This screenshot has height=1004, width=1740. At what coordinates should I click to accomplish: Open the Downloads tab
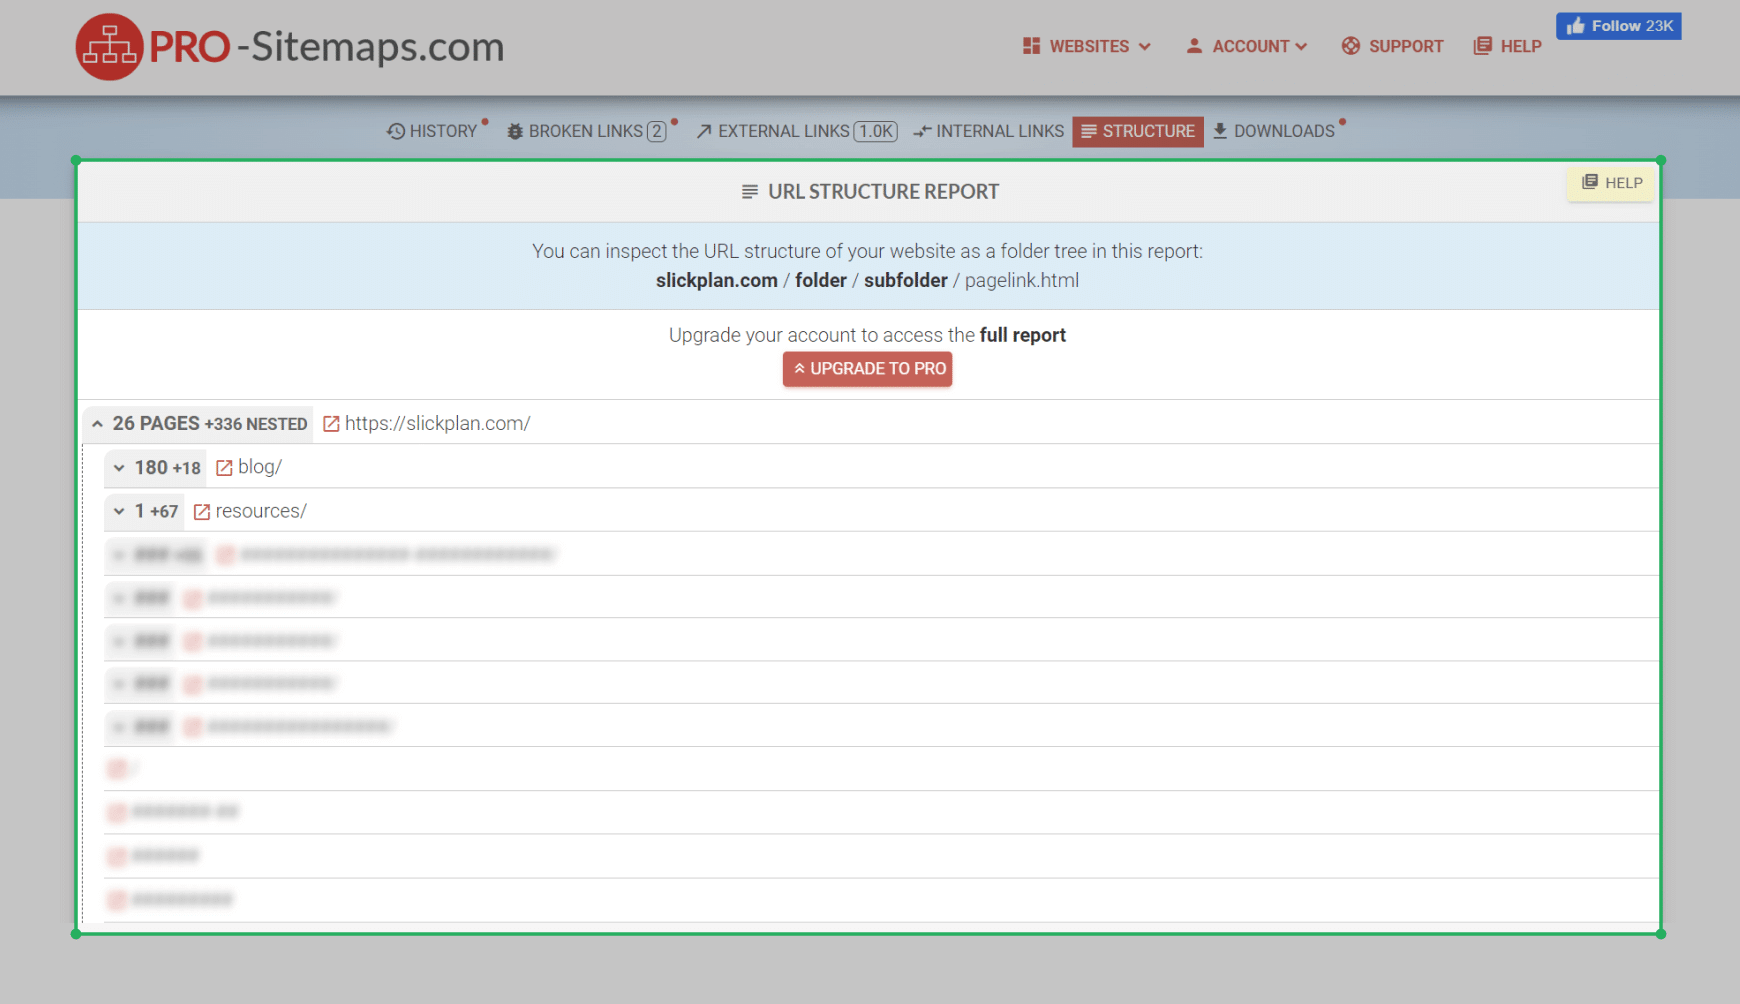pos(1274,131)
